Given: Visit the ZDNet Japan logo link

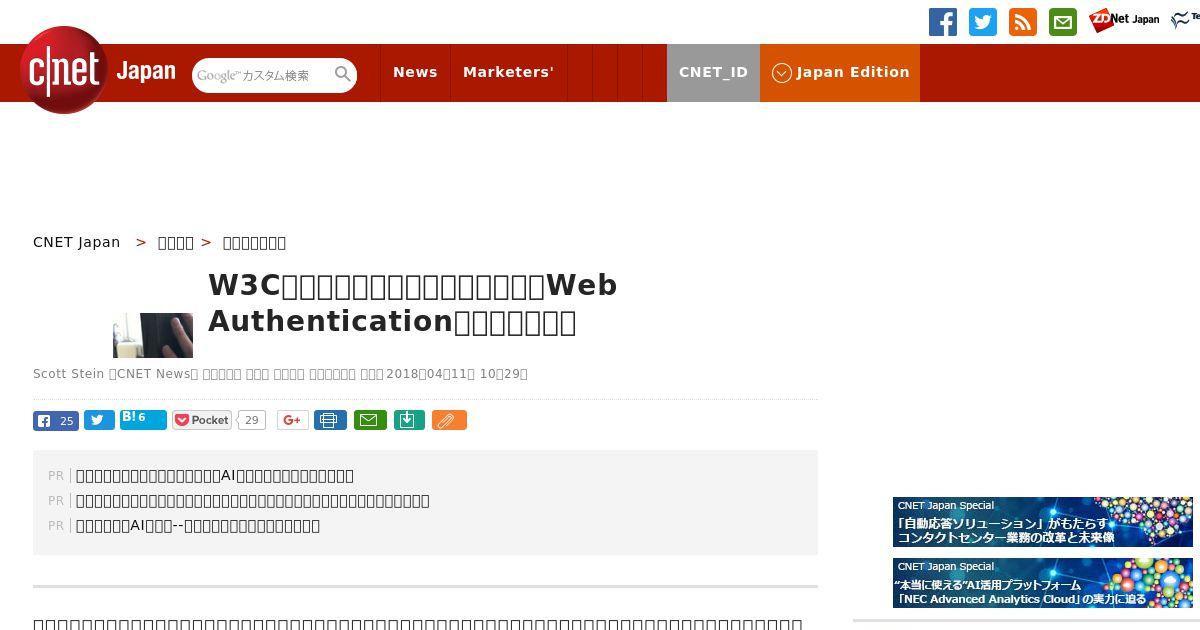Looking at the screenshot, I should point(1124,20).
